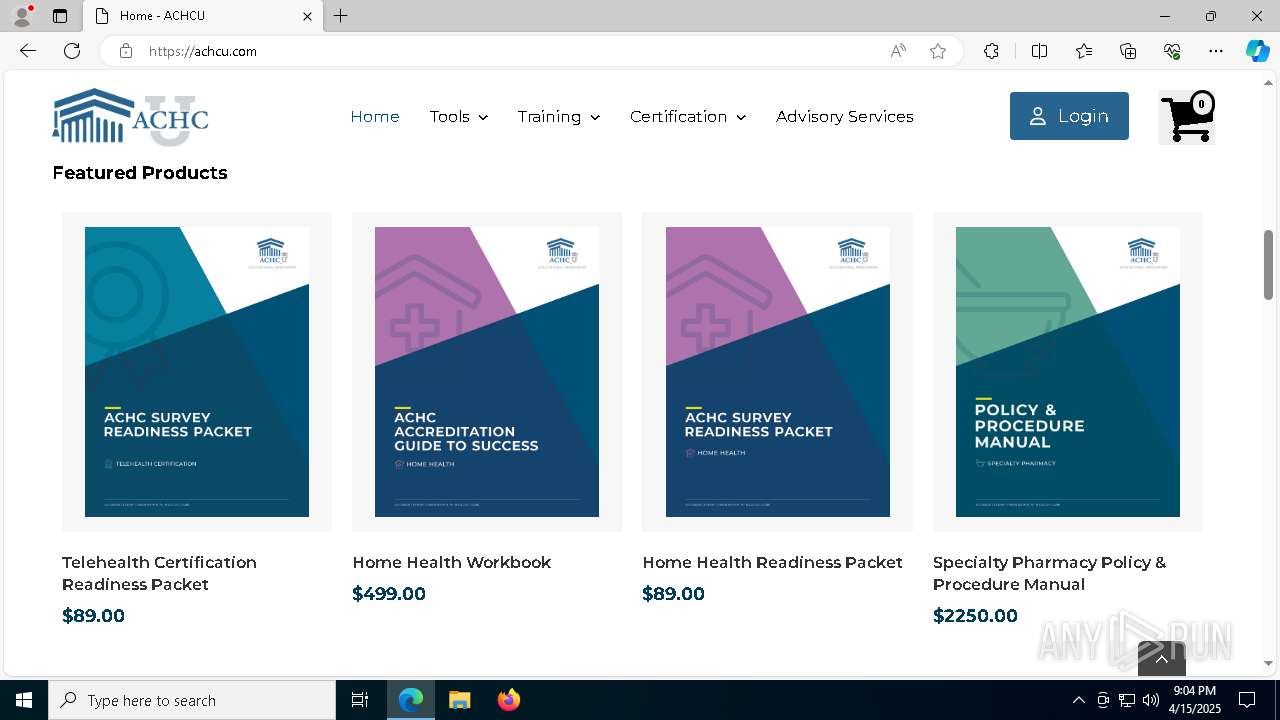Open a new browser tab
The width and height of the screenshot is (1280, 720).
[341, 16]
